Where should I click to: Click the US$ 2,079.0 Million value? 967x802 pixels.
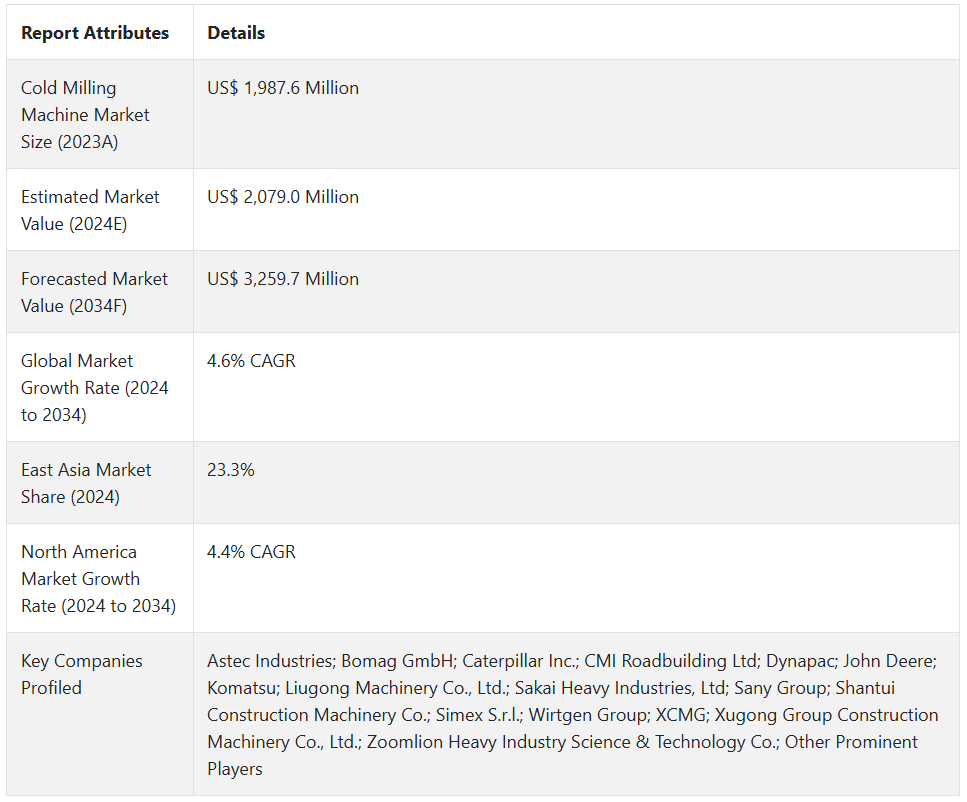[x=283, y=197]
